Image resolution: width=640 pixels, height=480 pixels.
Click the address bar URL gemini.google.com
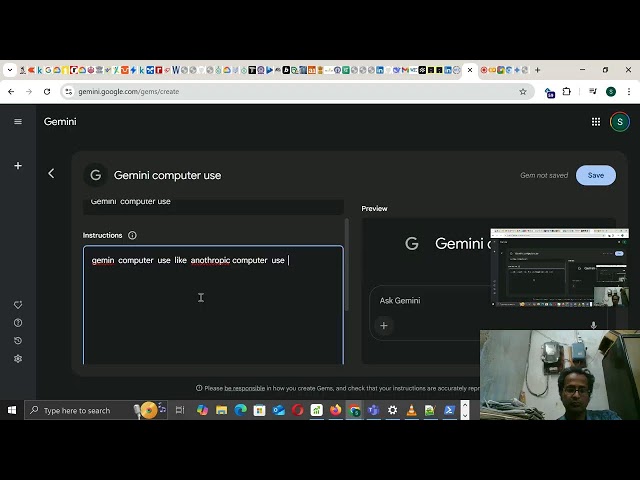tap(129, 91)
